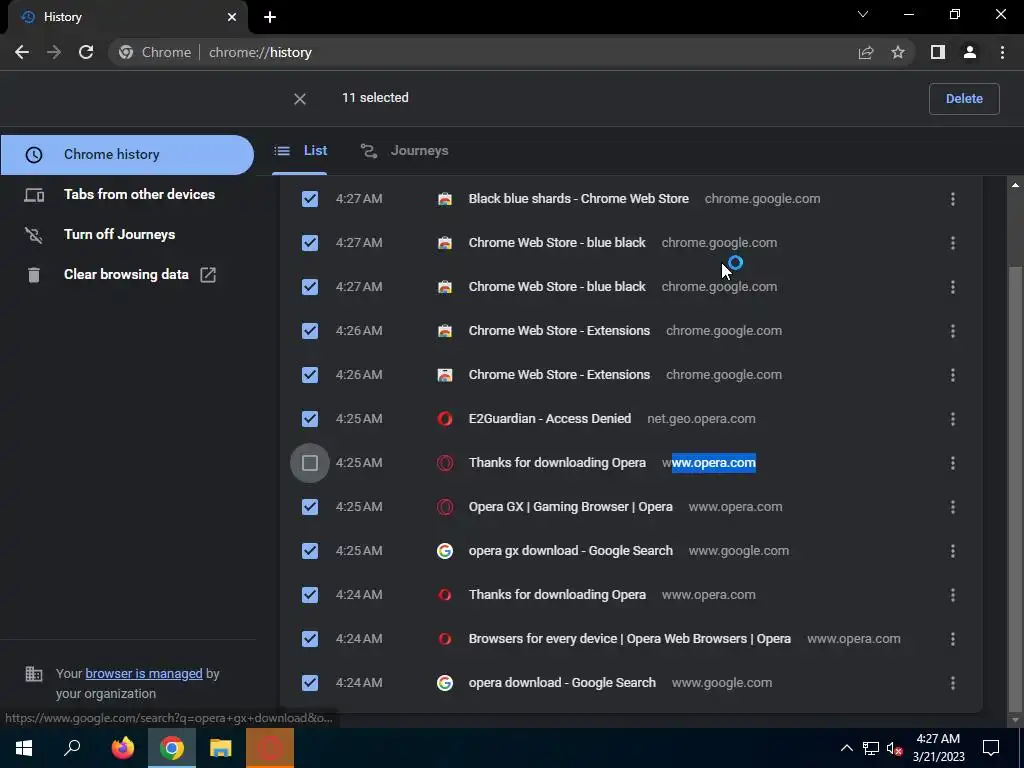The image size is (1024, 768).
Task: Open more actions for opera gx download search
Action: 953,551
